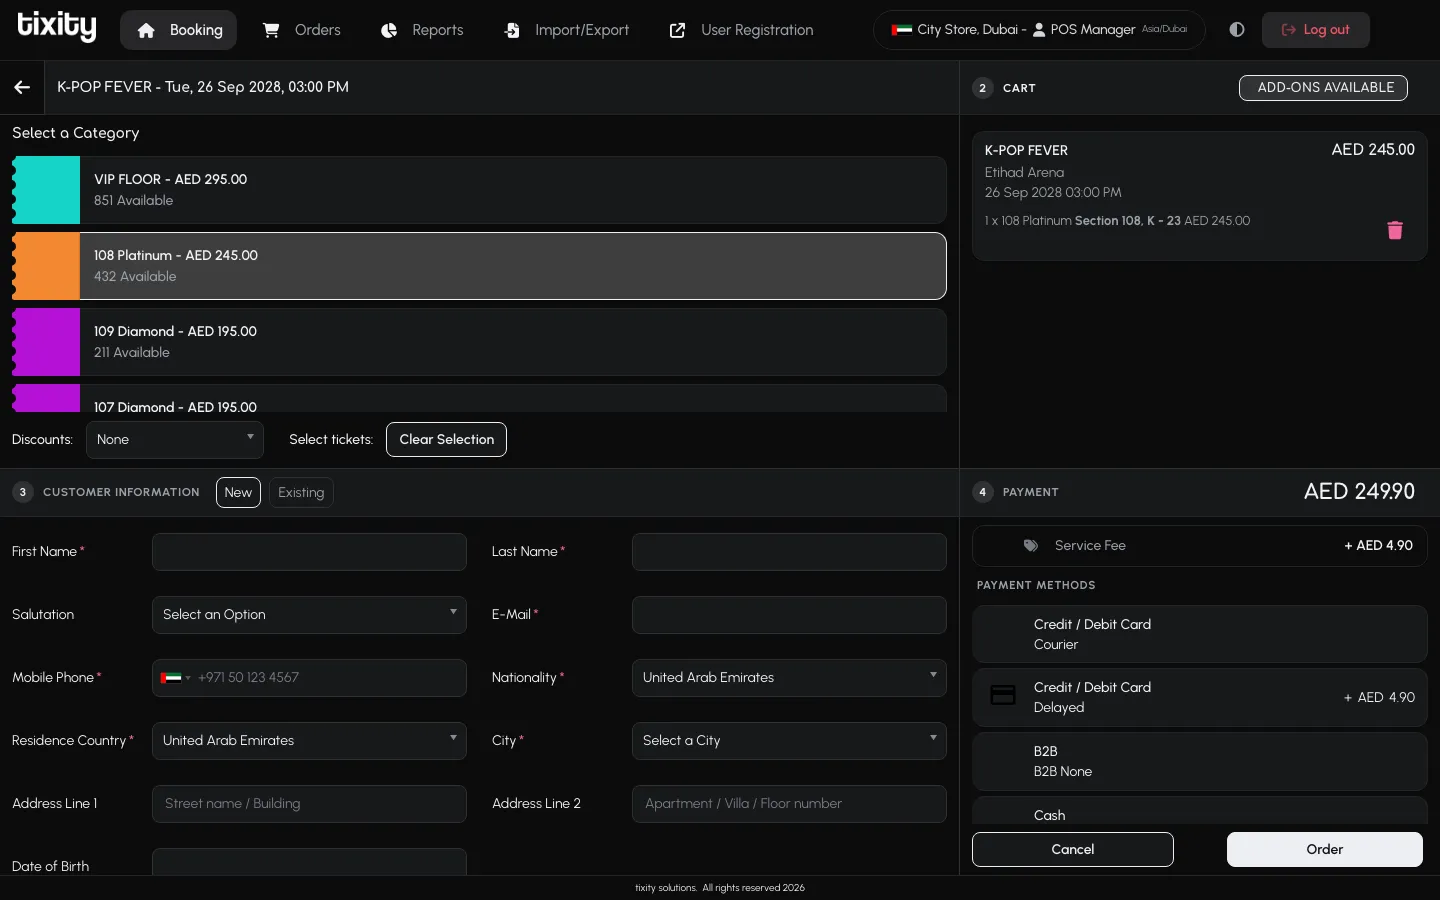Select the 107 Diamond category
Screen dimensions: 1440x900
(x=479, y=399)
